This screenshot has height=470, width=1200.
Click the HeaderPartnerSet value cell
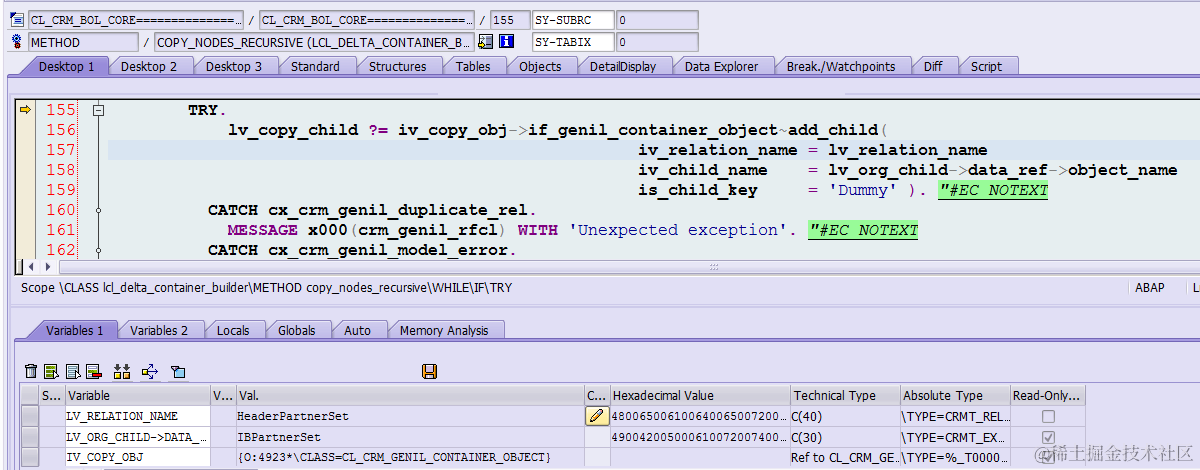coord(409,416)
